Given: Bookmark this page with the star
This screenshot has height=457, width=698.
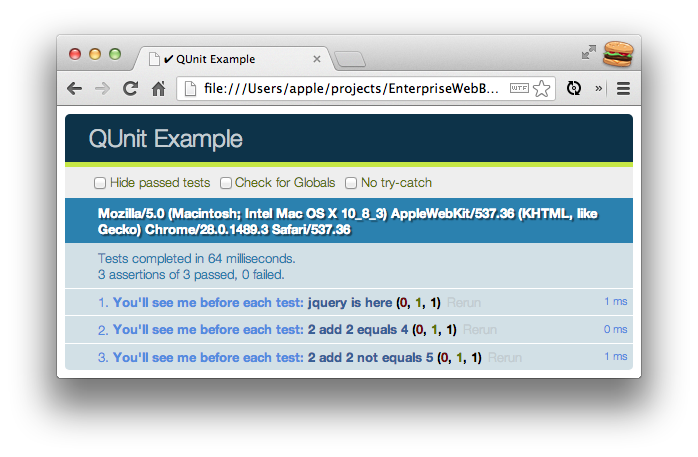Looking at the screenshot, I should 542,89.
